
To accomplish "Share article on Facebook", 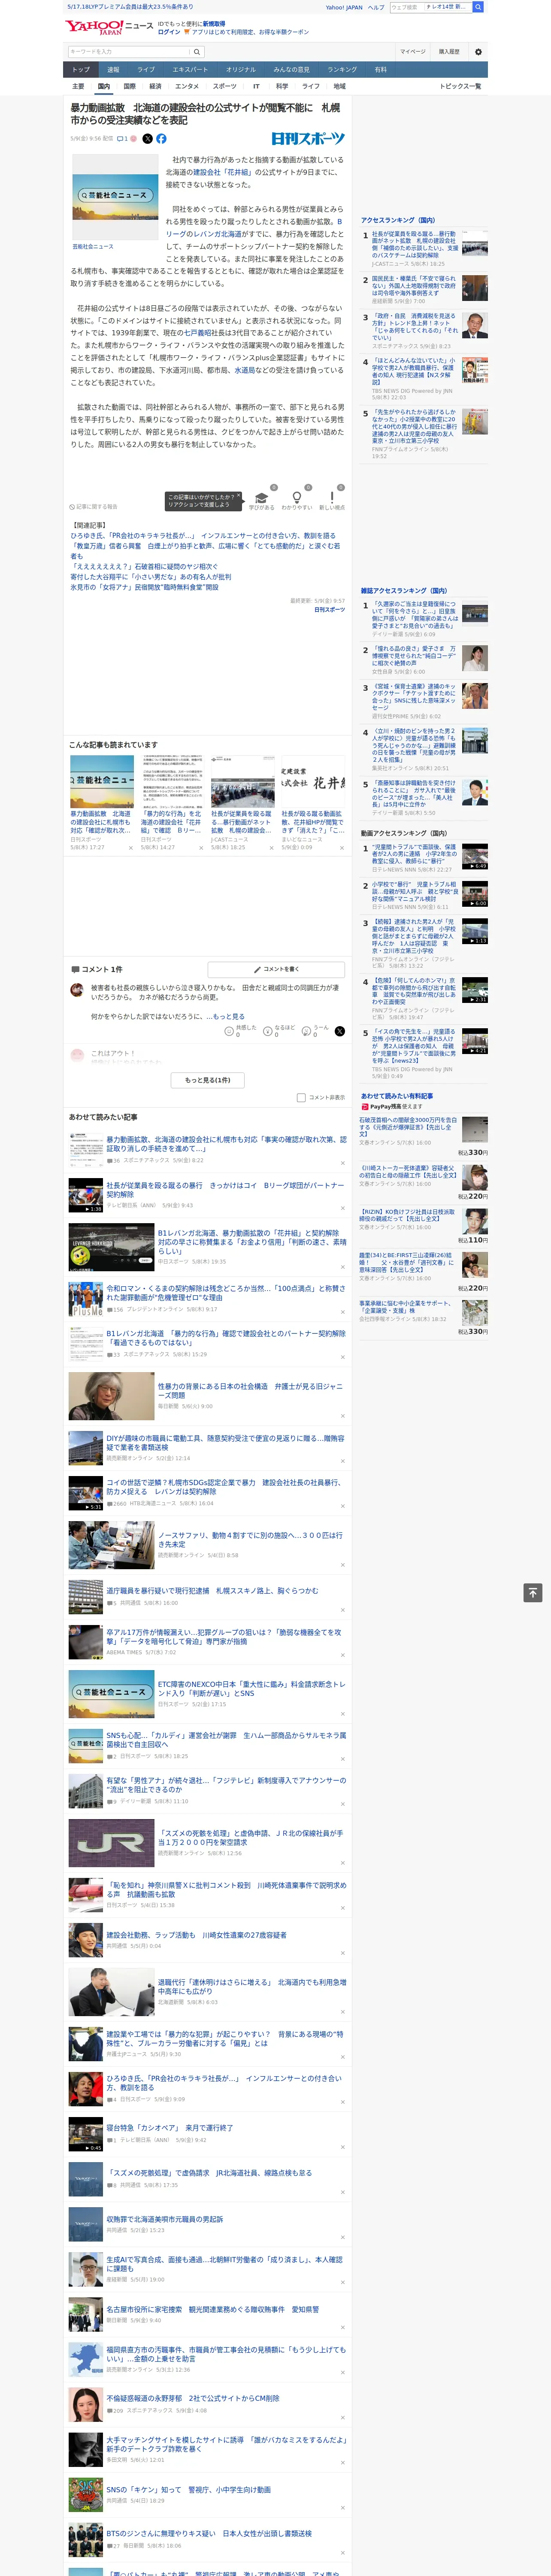I will pyautogui.click(x=161, y=139).
